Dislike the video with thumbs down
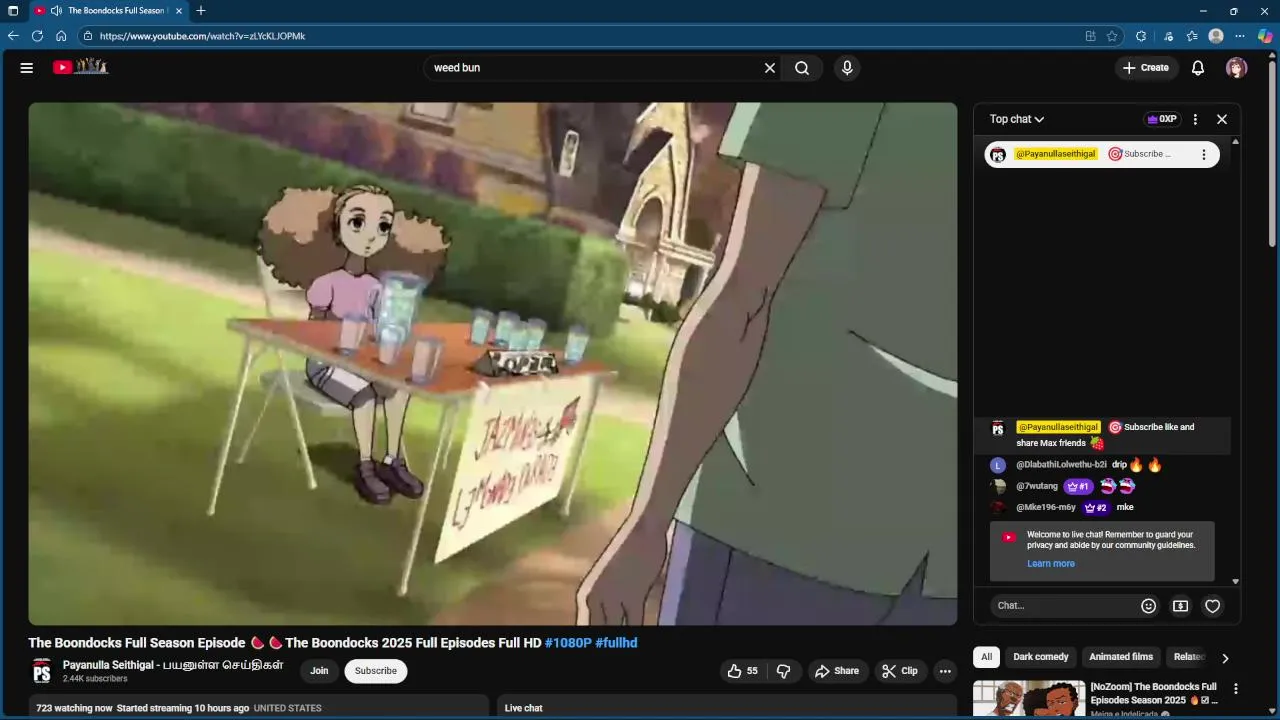Image resolution: width=1280 pixels, height=720 pixels. pos(784,671)
